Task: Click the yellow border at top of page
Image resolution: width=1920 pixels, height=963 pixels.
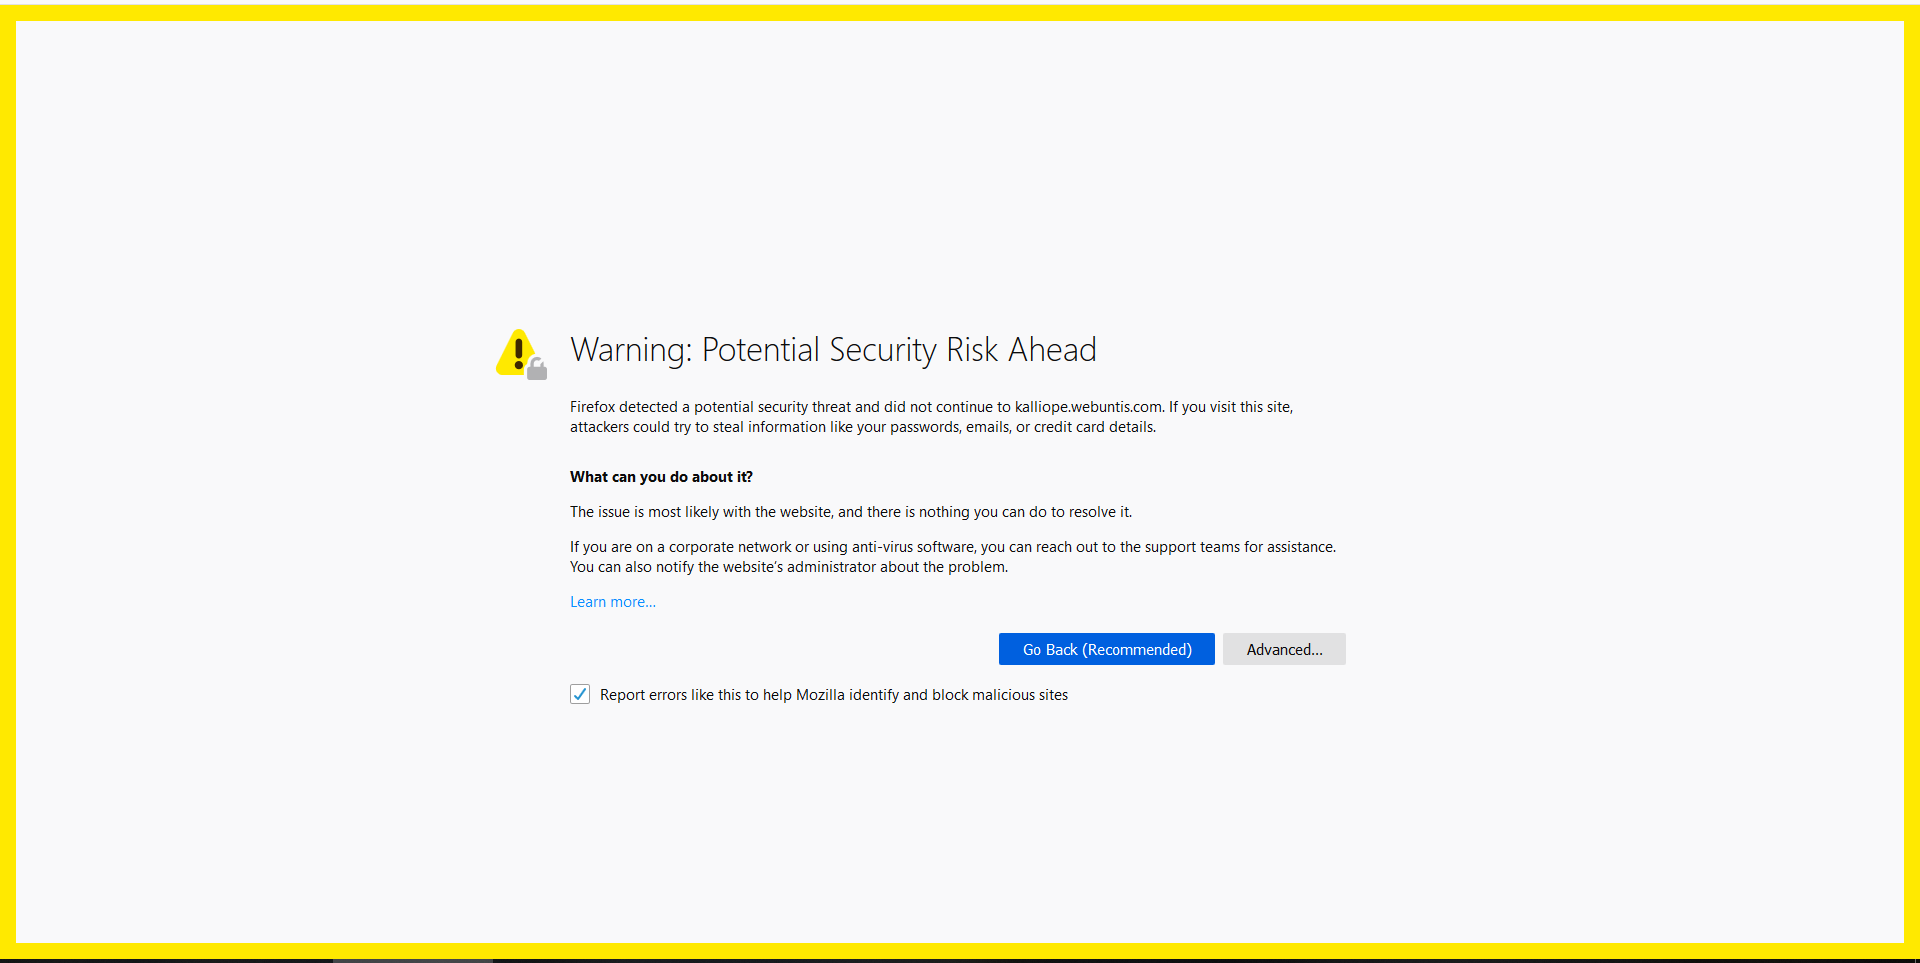Action: [x=960, y=12]
